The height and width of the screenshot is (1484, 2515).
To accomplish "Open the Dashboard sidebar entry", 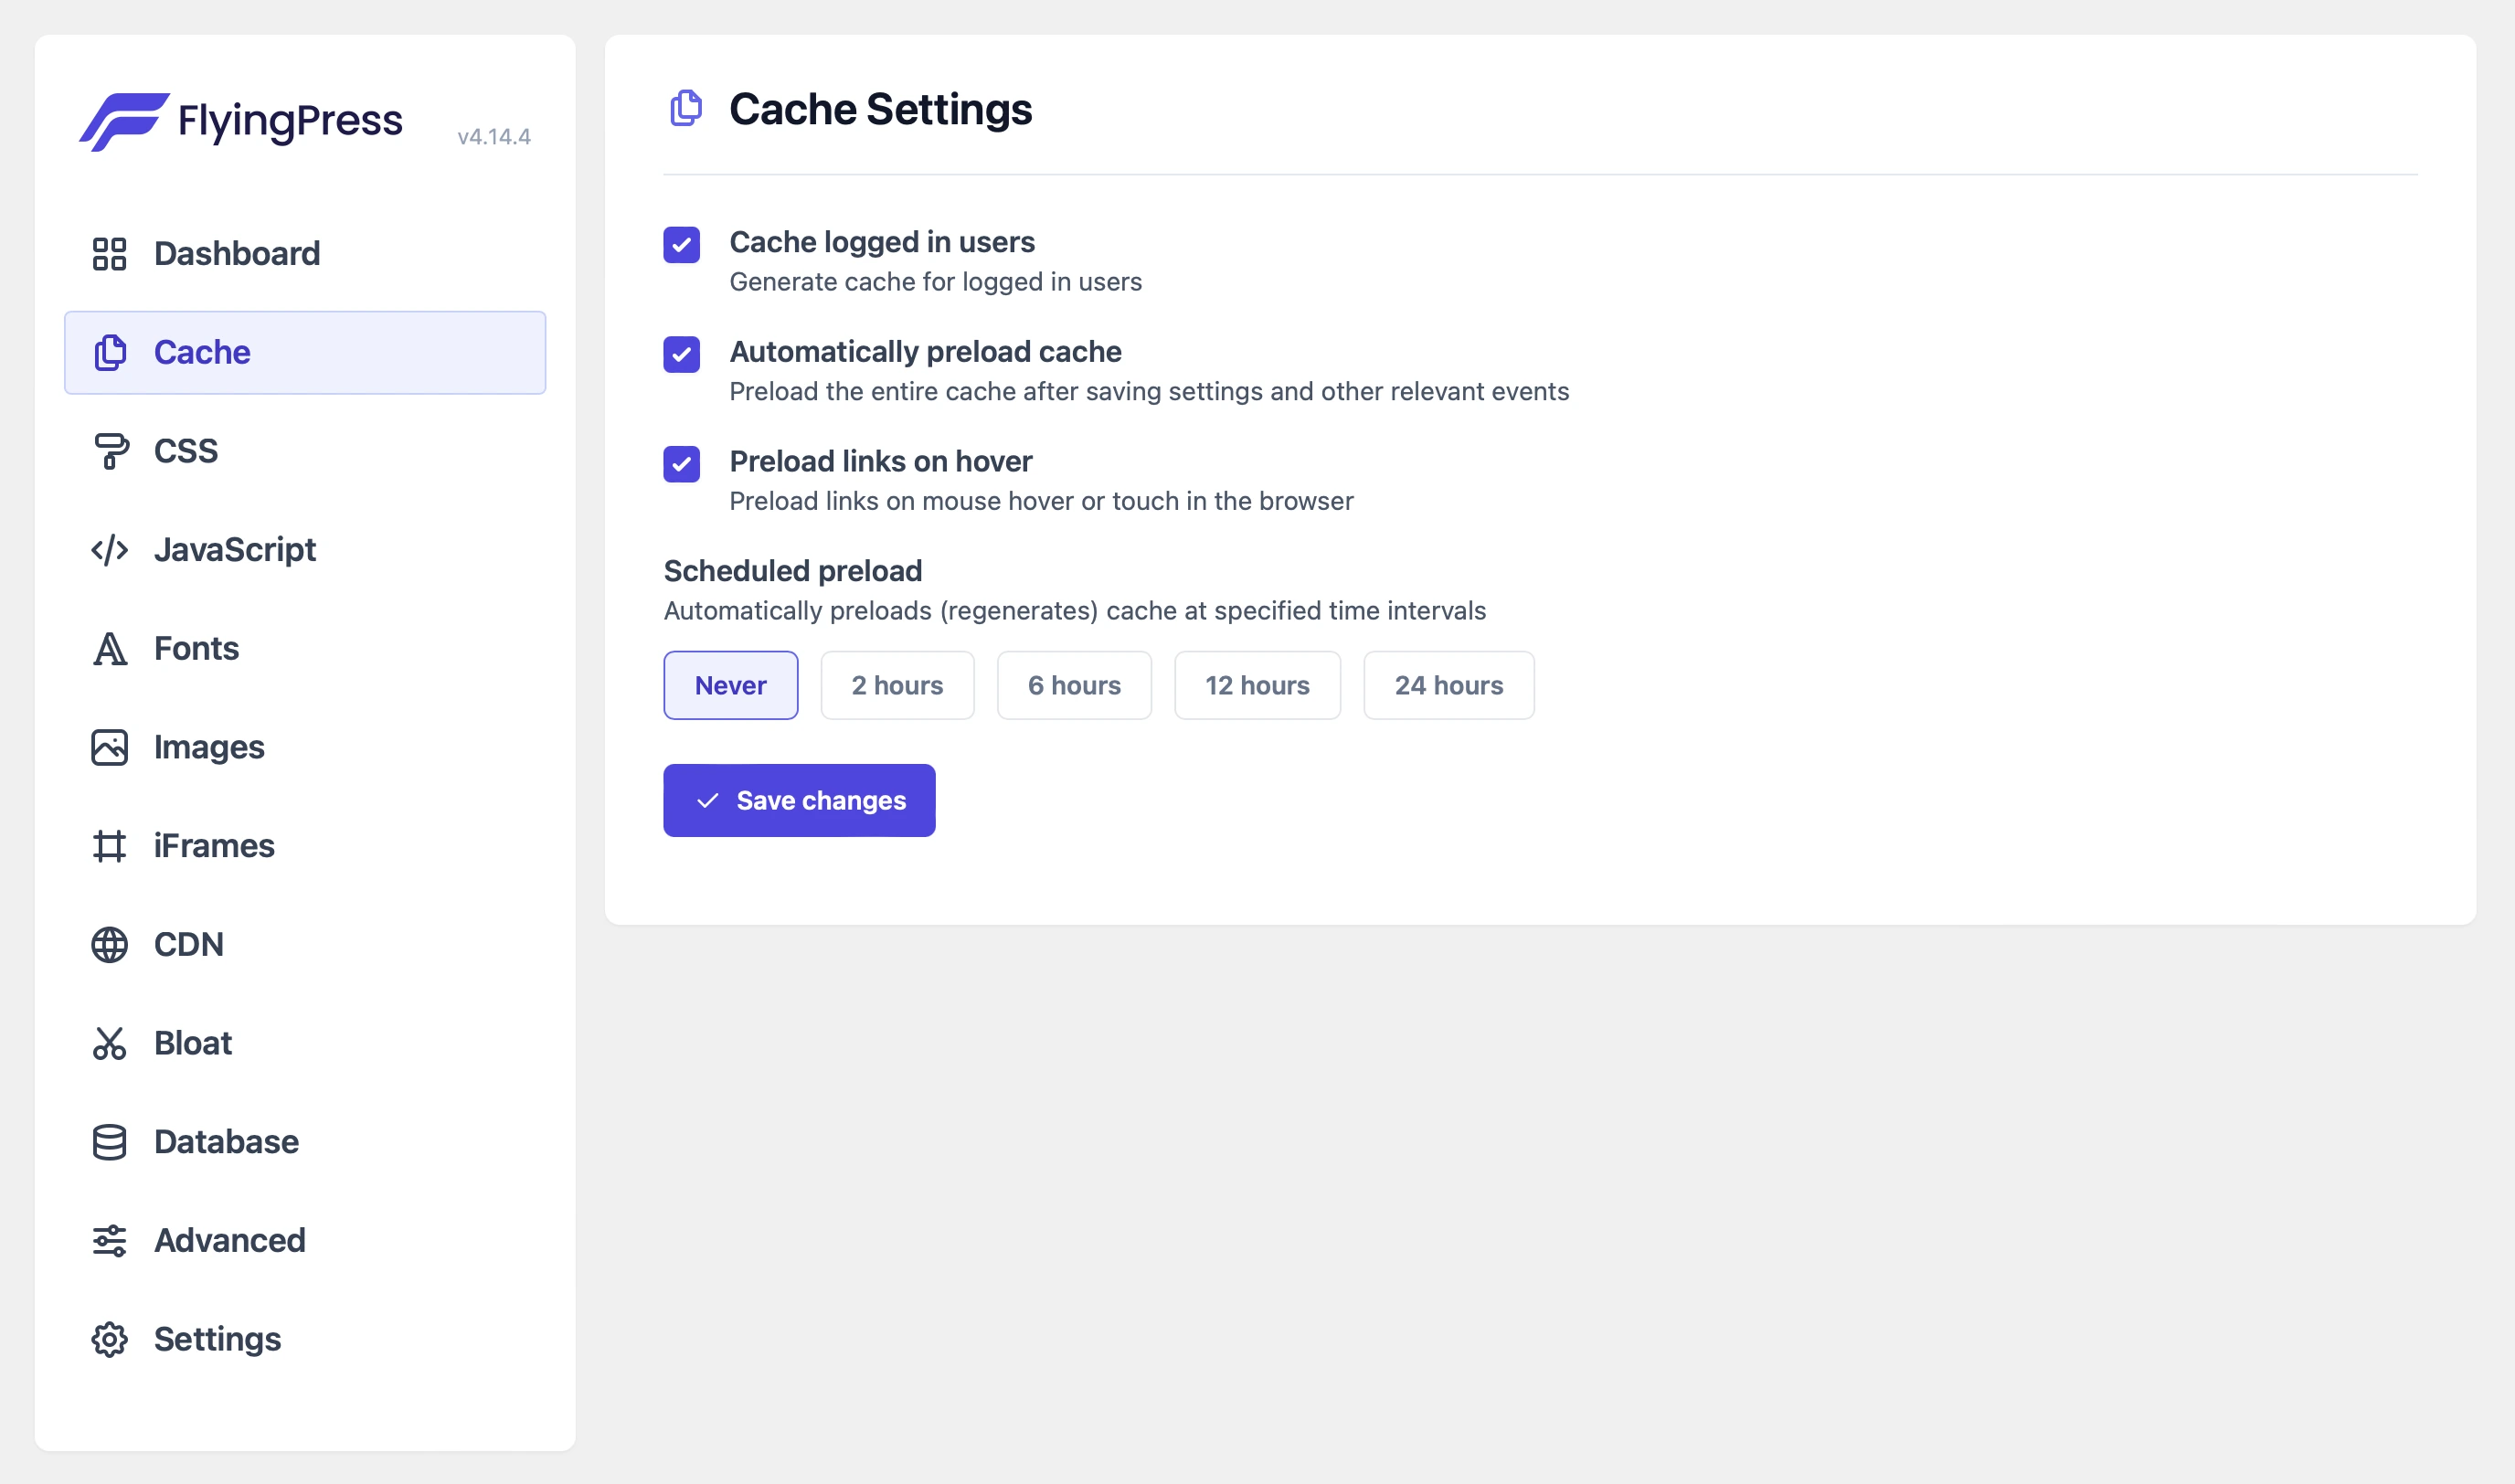I will pyautogui.click(x=236, y=254).
